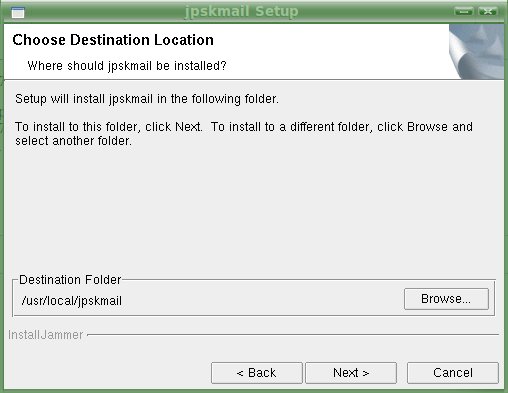Click the Browse... button
Screen dimensions: 508x393
click(x=446, y=299)
